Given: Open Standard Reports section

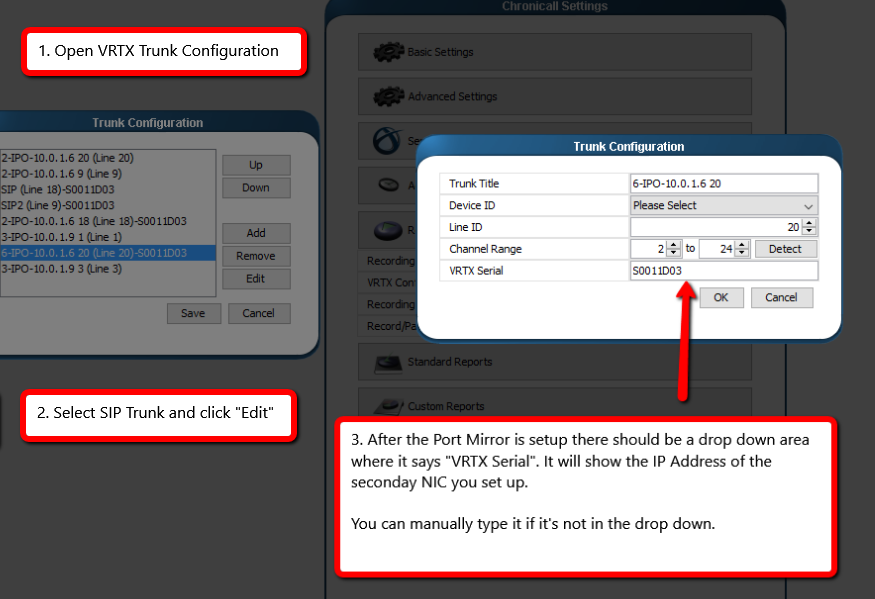Looking at the screenshot, I should tap(555, 362).
